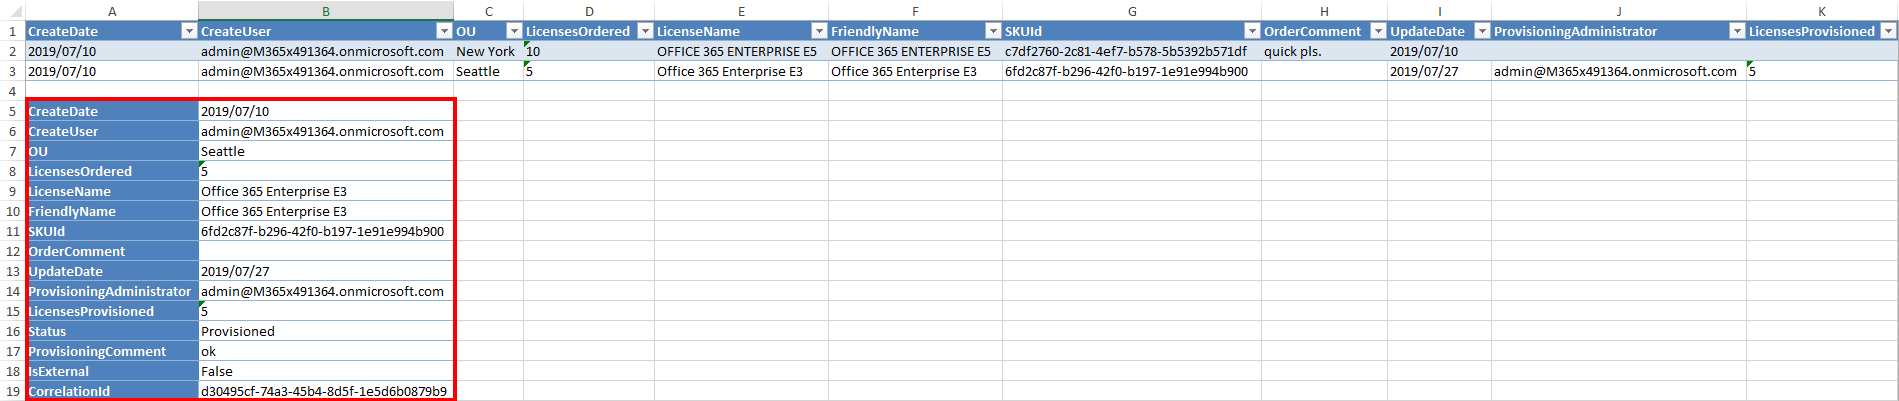Click the CorrelationId label cell
The height and width of the screenshot is (401, 1899).
coord(112,391)
